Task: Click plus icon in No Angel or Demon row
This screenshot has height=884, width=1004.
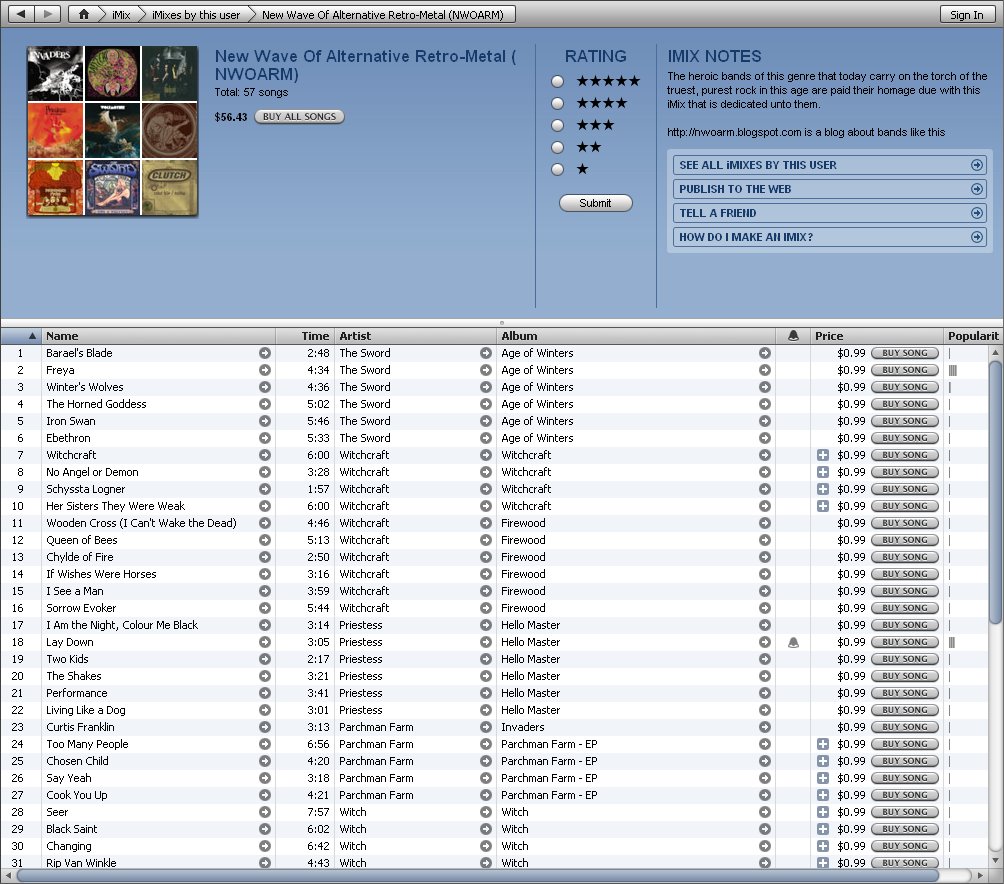Action: click(x=823, y=472)
